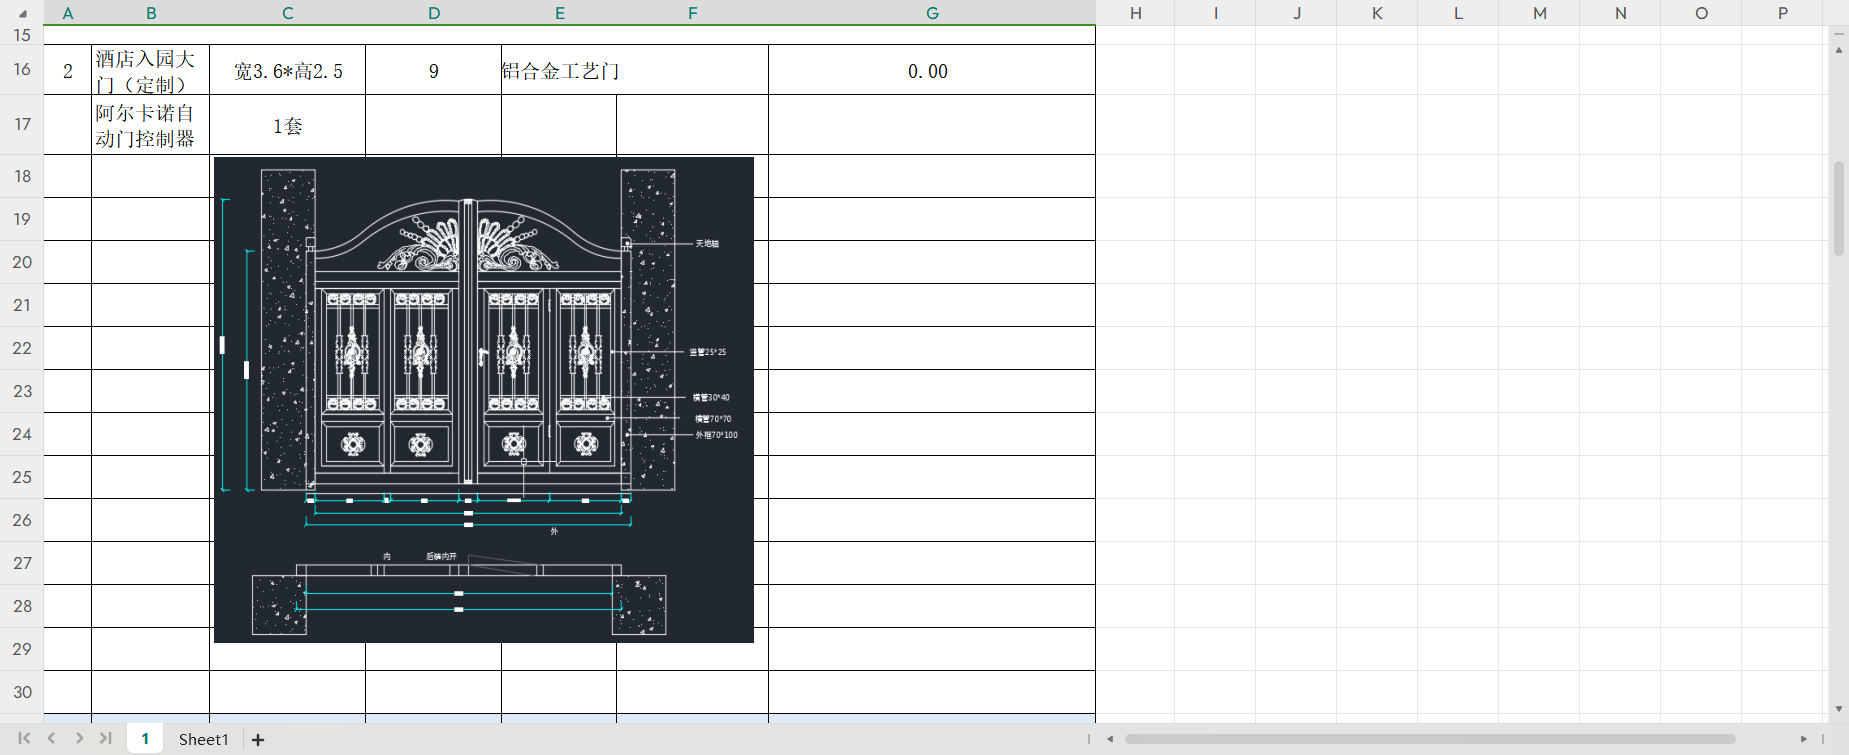1849x755 pixels.
Task: Select the gate CAD drawing image
Action: coord(484,400)
